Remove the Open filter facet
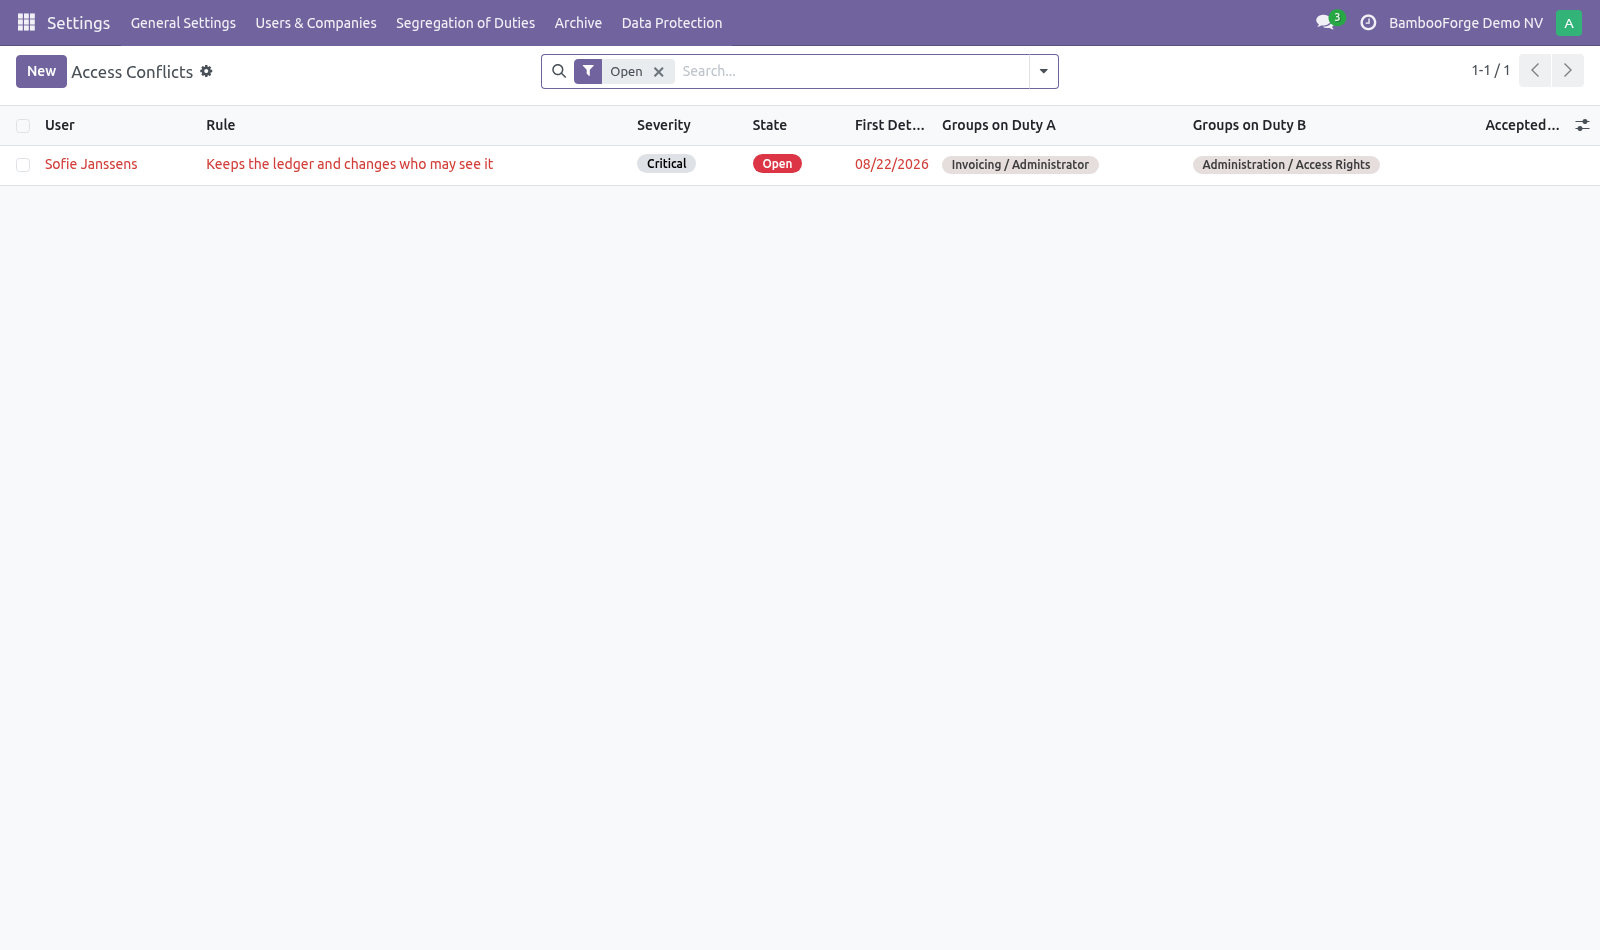The height and width of the screenshot is (950, 1600). pos(659,72)
